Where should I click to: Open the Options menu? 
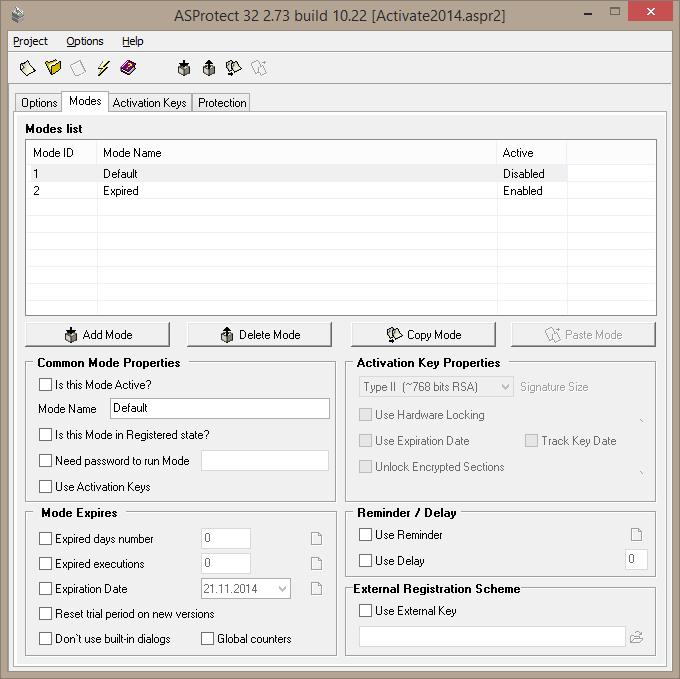coord(85,41)
